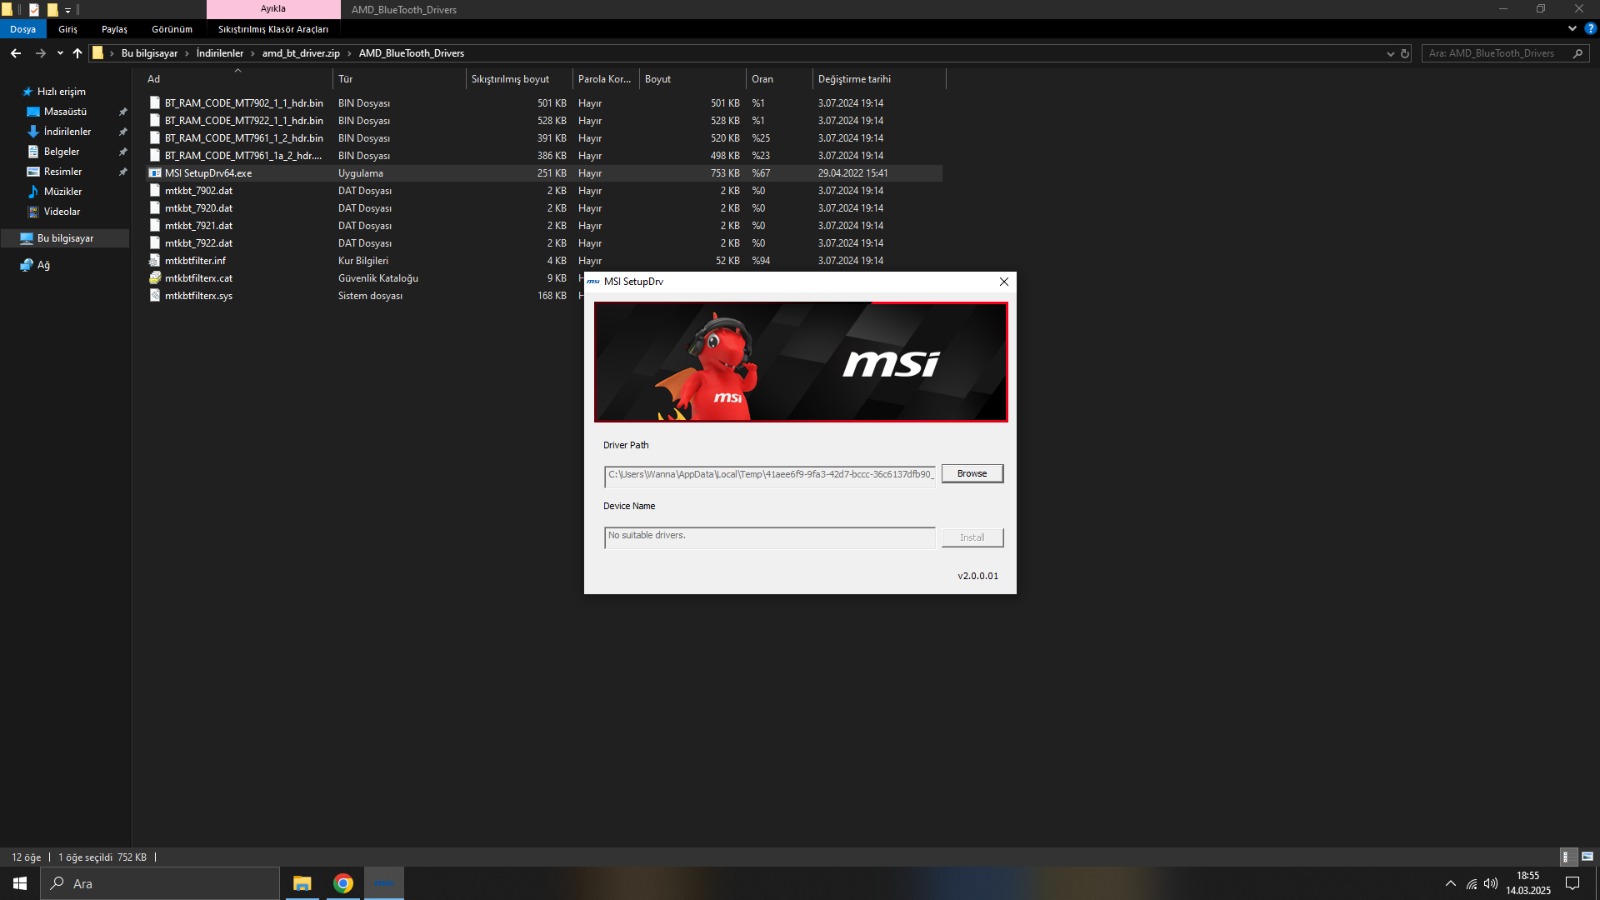Screen dimensions: 1600x900
Task: Open Masaüstü in quick access
Action: point(65,111)
